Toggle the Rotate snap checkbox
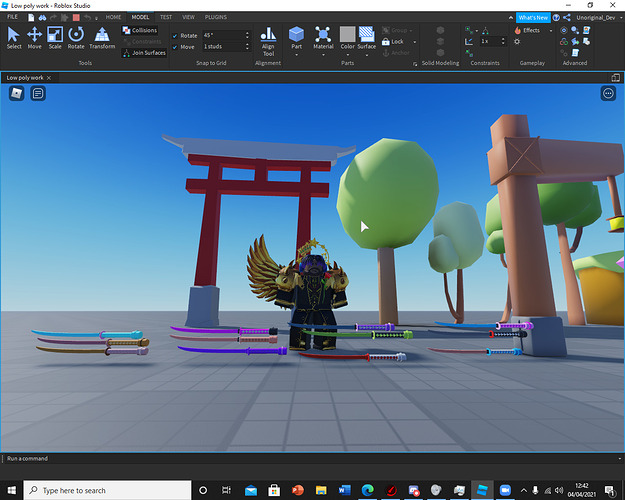 click(175, 35)
